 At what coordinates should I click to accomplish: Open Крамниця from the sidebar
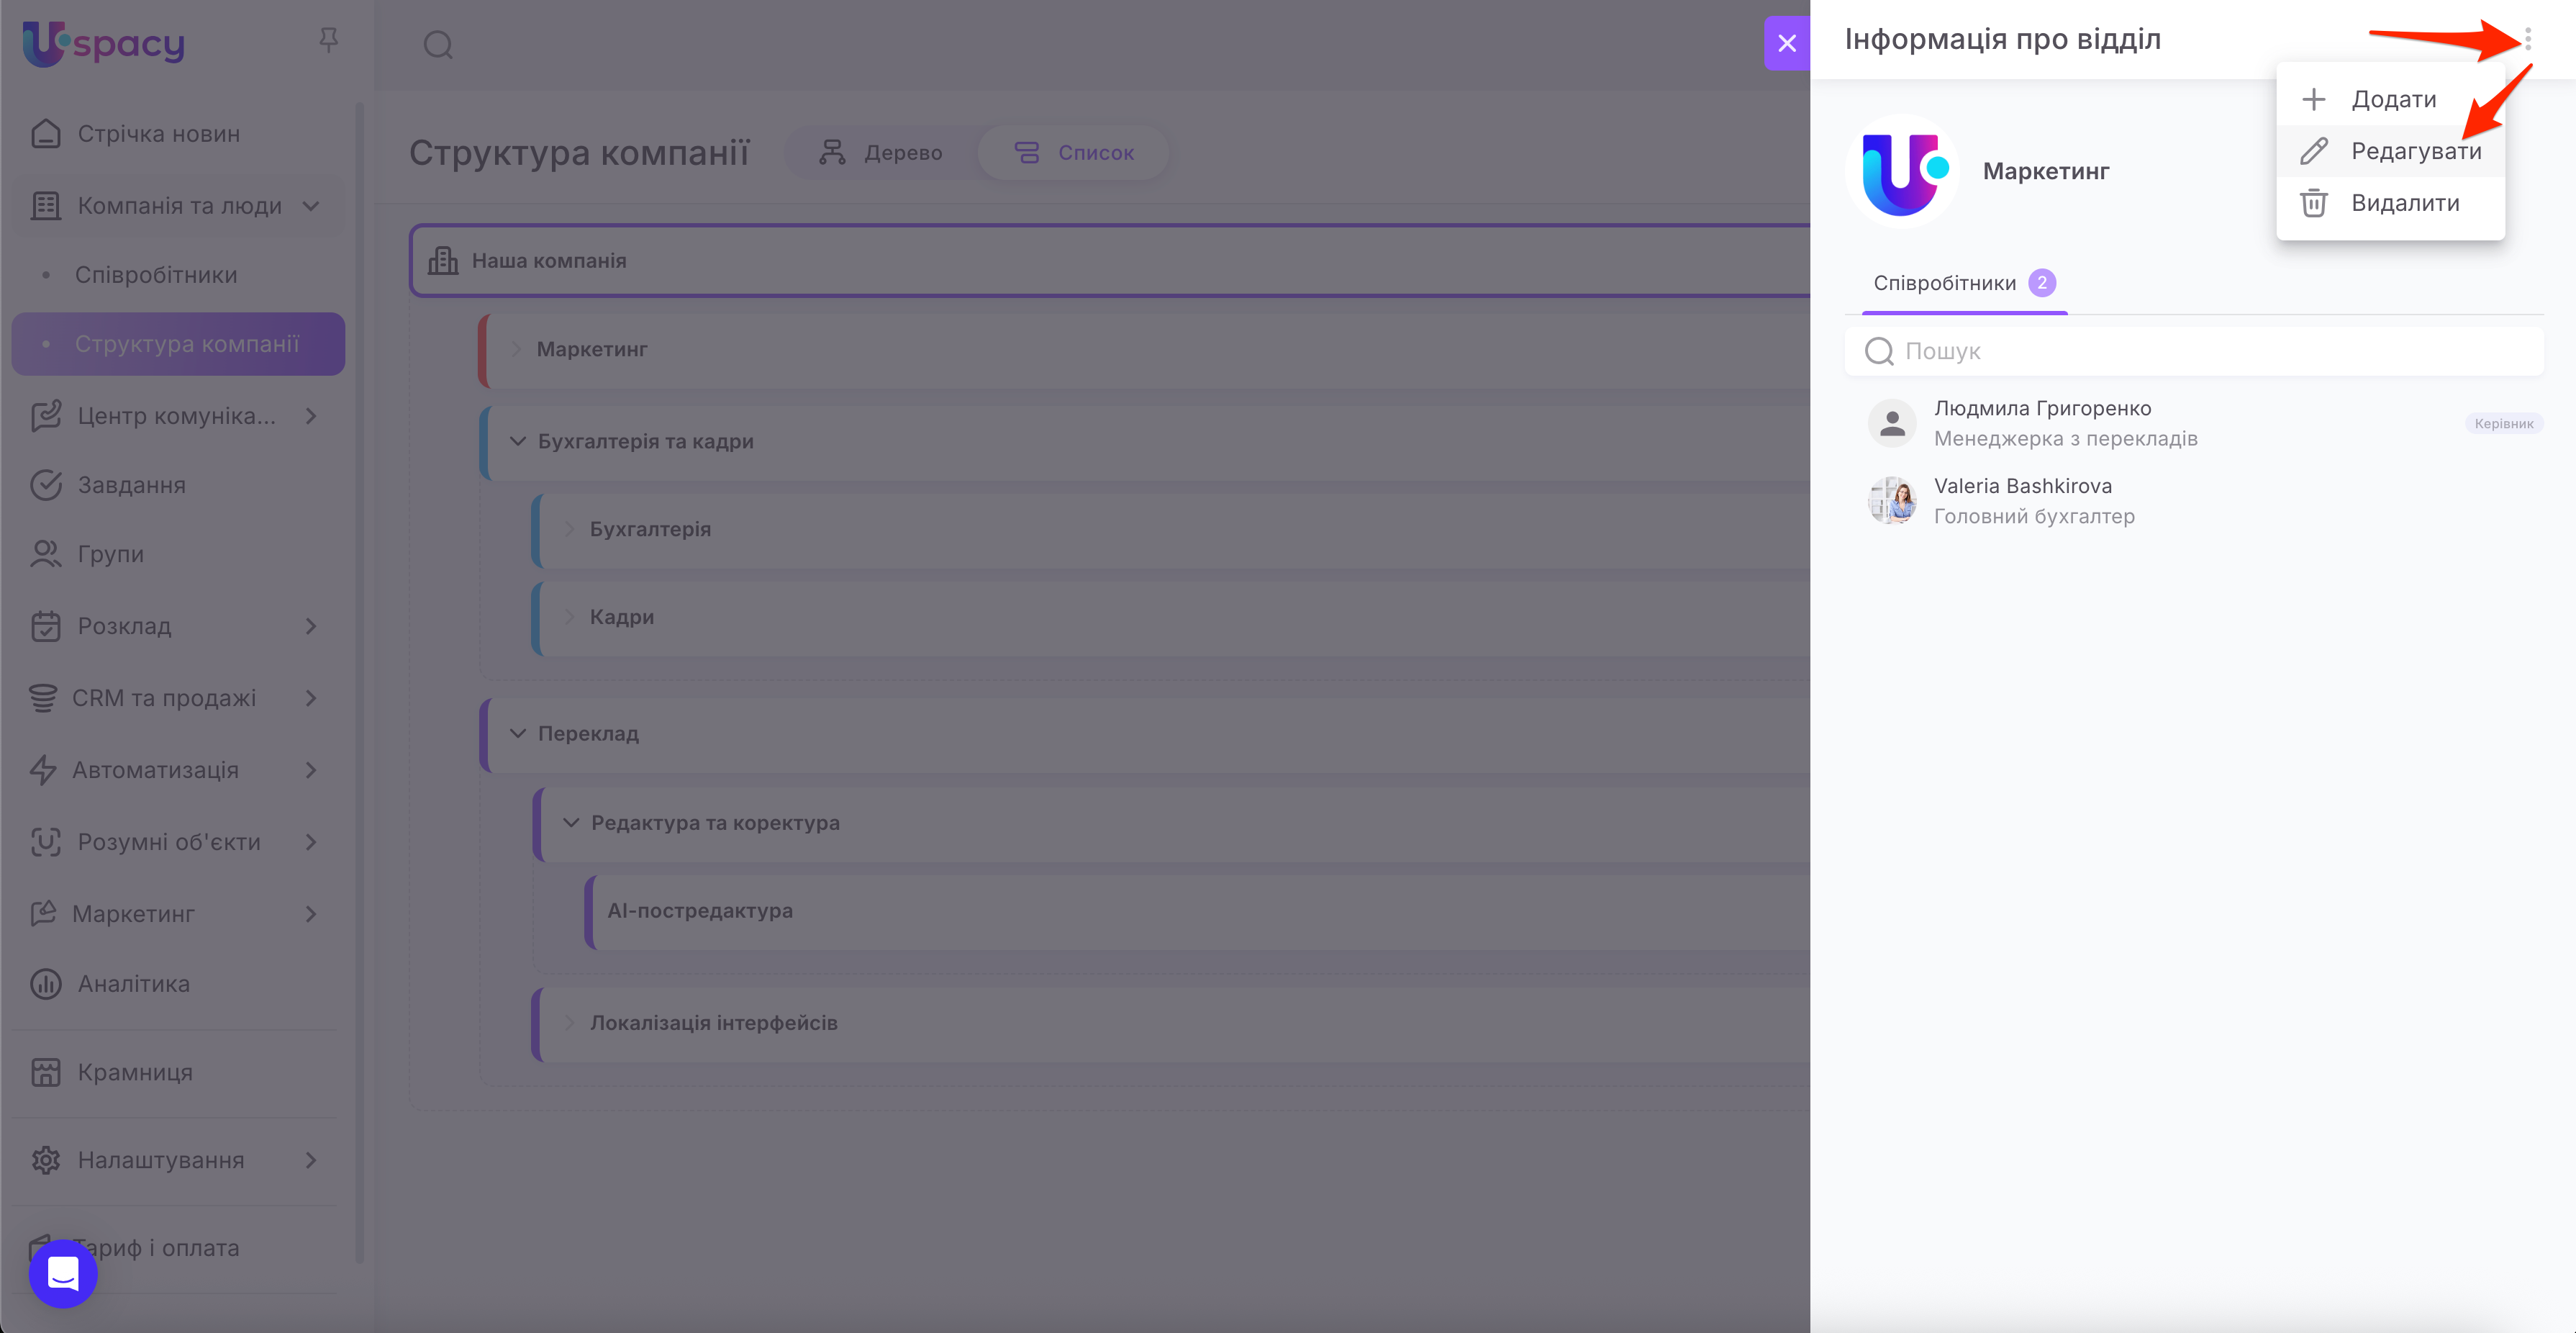click(135, 1072)
